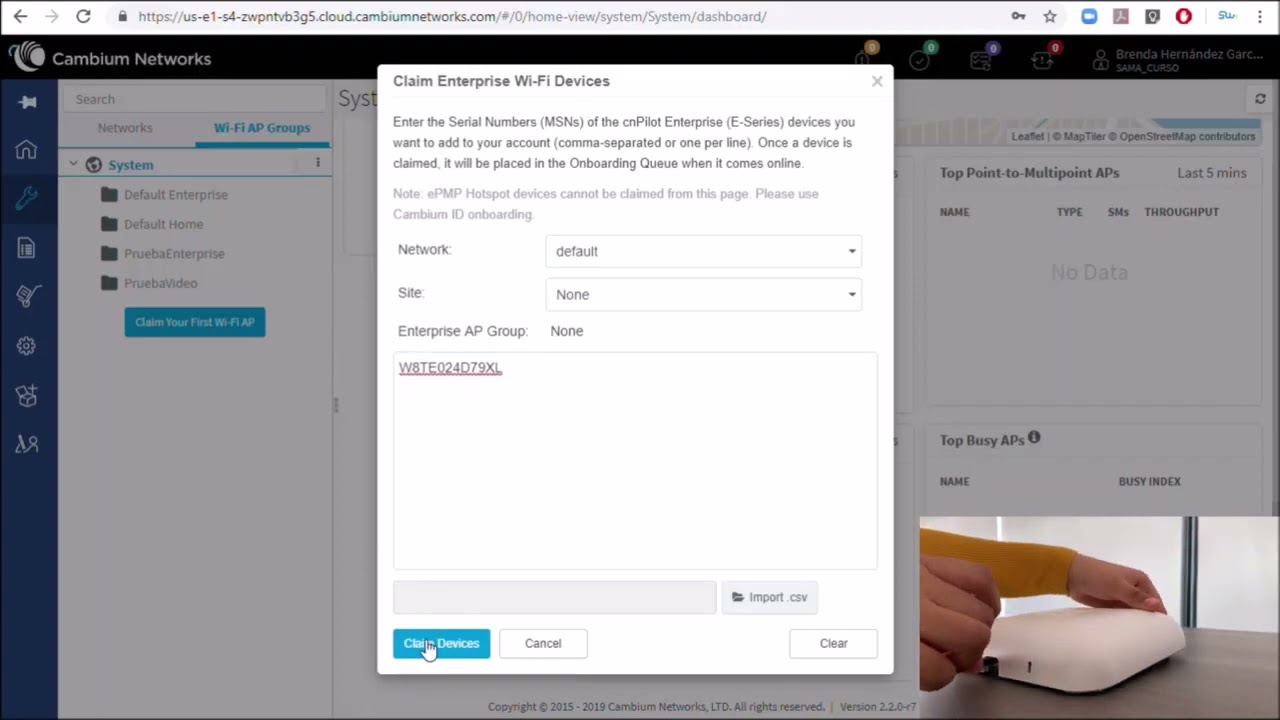Switch to the Wi-Fi AP Groups tab
Image resolution: width=1280 pixels, height=720 pixels.
tap(262, 128)
